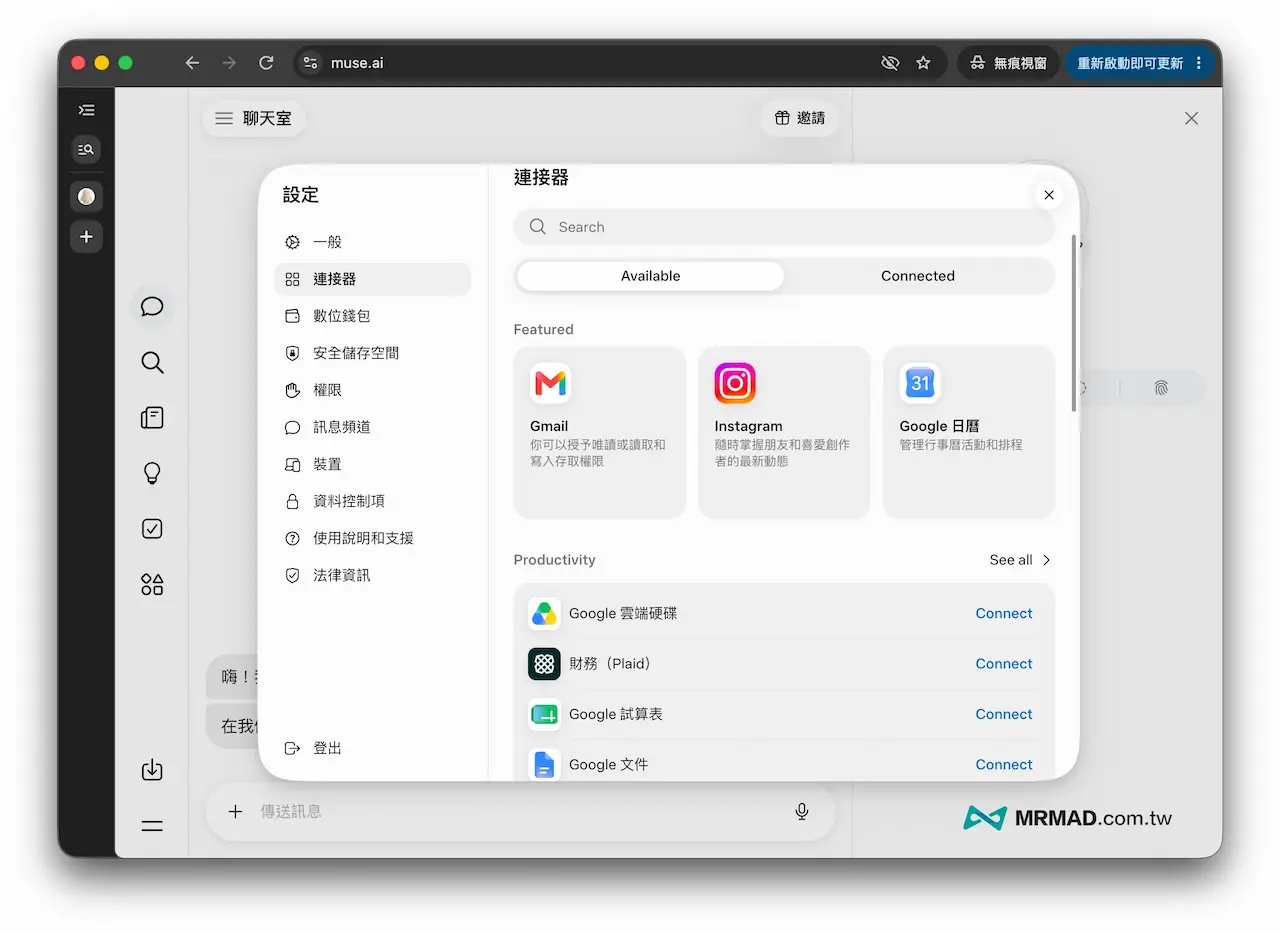Viewport: 1280px width, 934px height.
Task: Open the lightbulb ideas icon
Action: coord(152,473)
